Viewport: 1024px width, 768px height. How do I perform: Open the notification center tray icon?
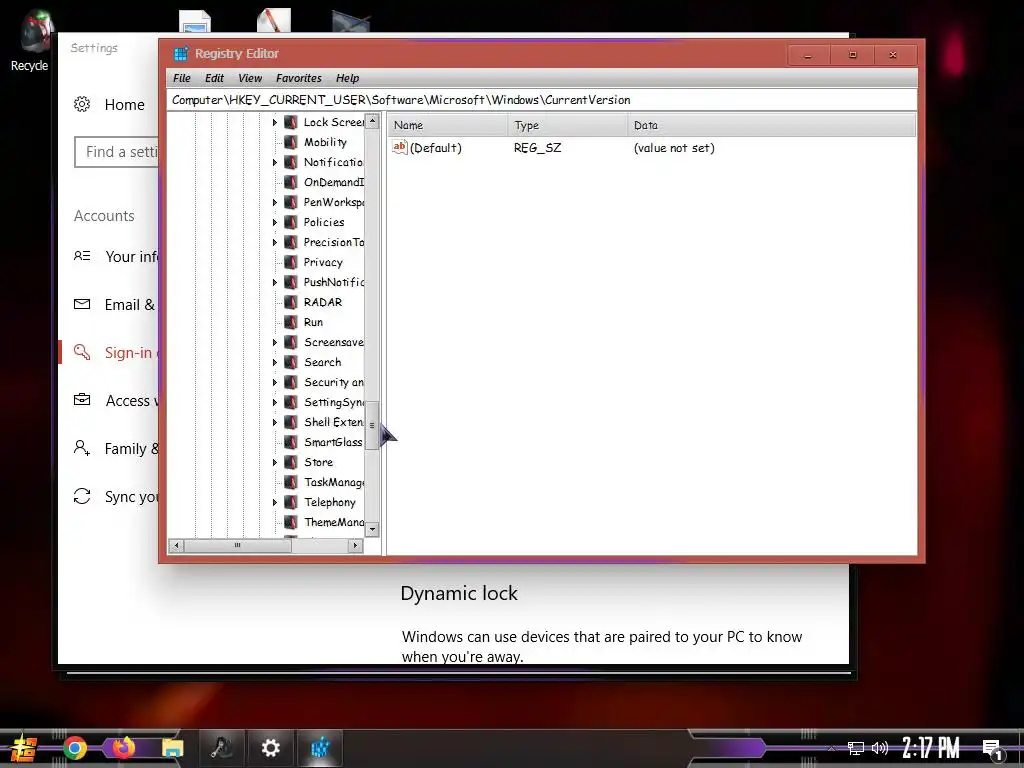pyautogui.click(x=993, y=749)
